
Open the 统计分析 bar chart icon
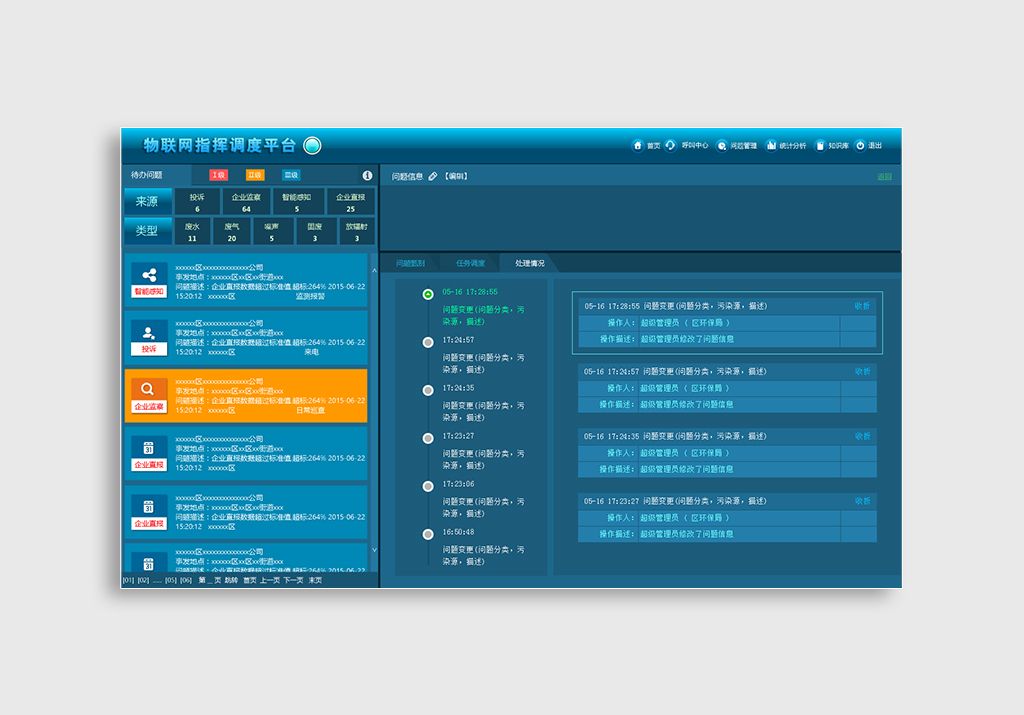point(771,145)
